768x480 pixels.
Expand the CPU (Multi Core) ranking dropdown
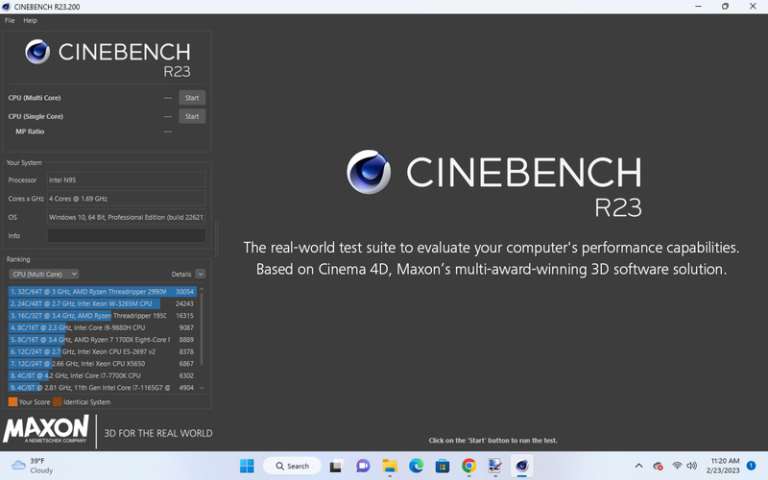[44, 274]
